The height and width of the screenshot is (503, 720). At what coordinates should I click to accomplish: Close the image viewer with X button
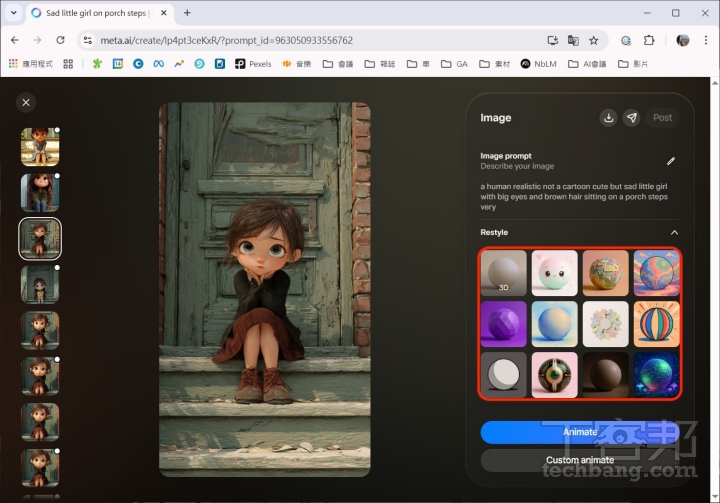[x=26, y=102]
